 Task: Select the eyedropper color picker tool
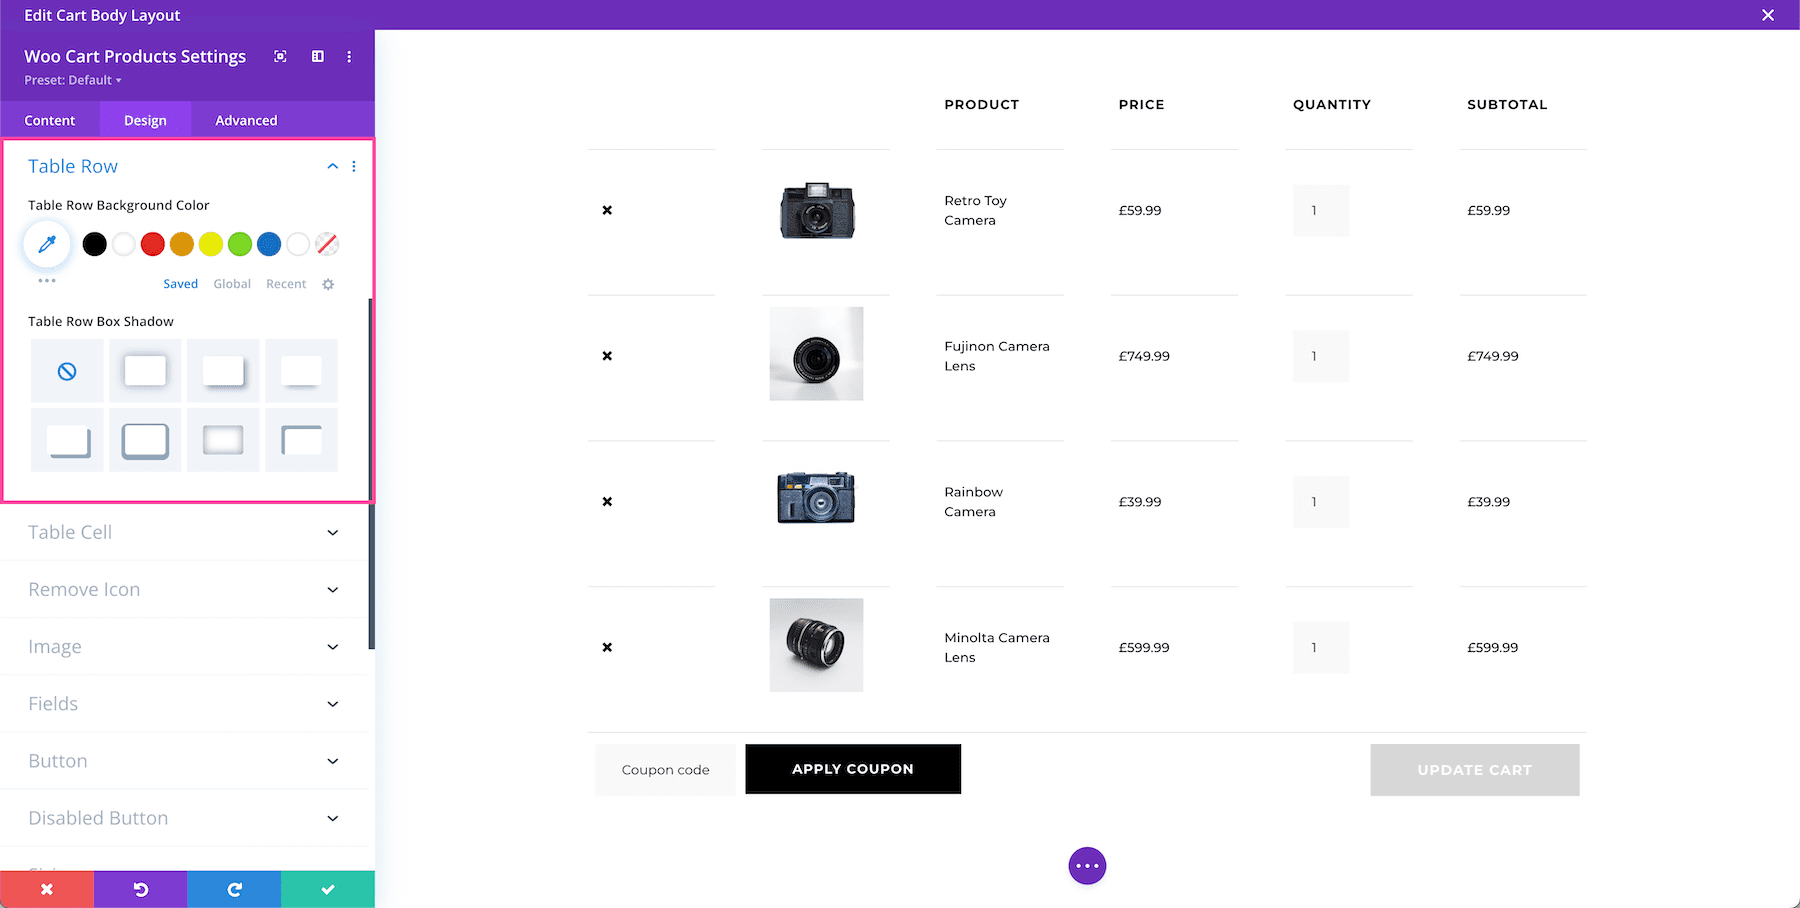(x=47, y=243)
